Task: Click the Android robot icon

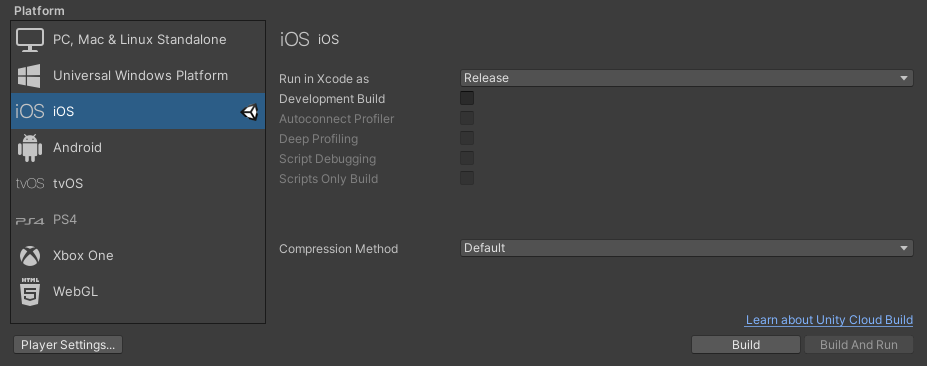Action: (x=30, y=148)
